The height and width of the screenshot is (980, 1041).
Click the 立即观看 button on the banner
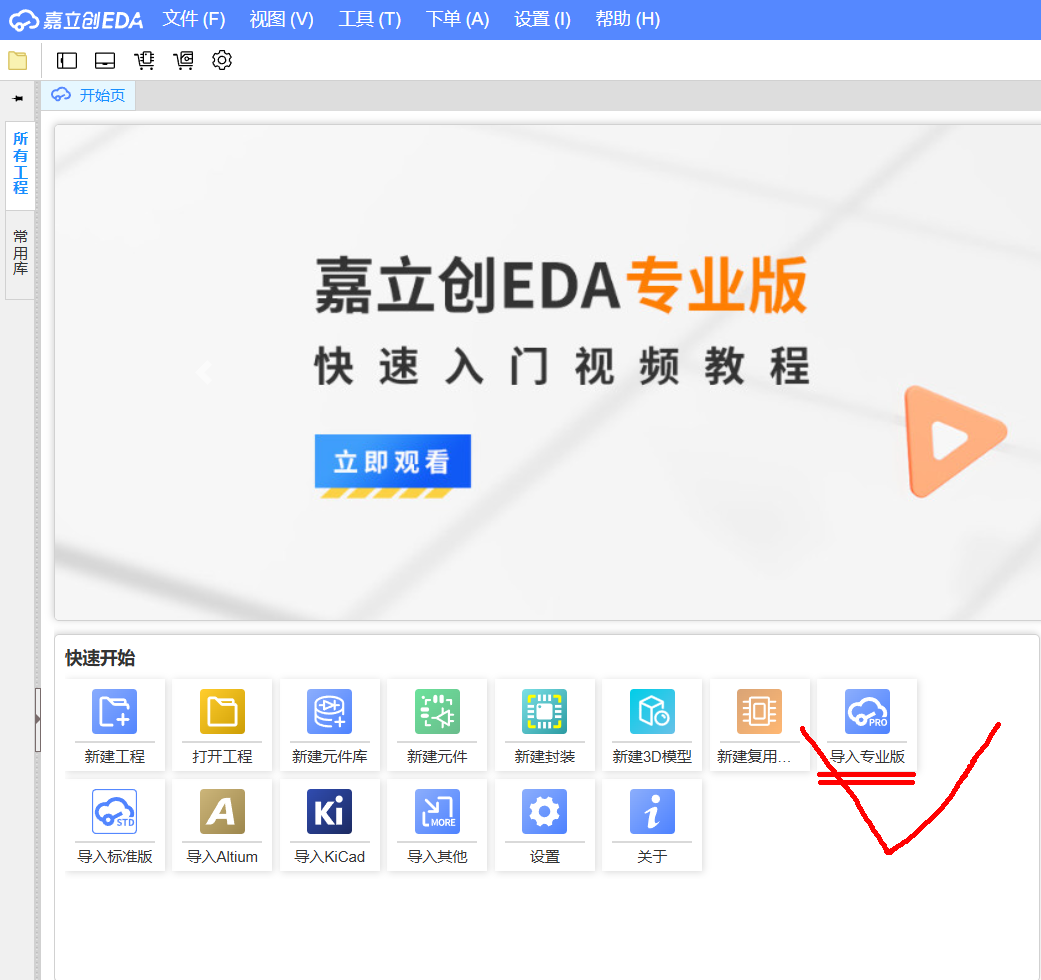coord(392,461)
